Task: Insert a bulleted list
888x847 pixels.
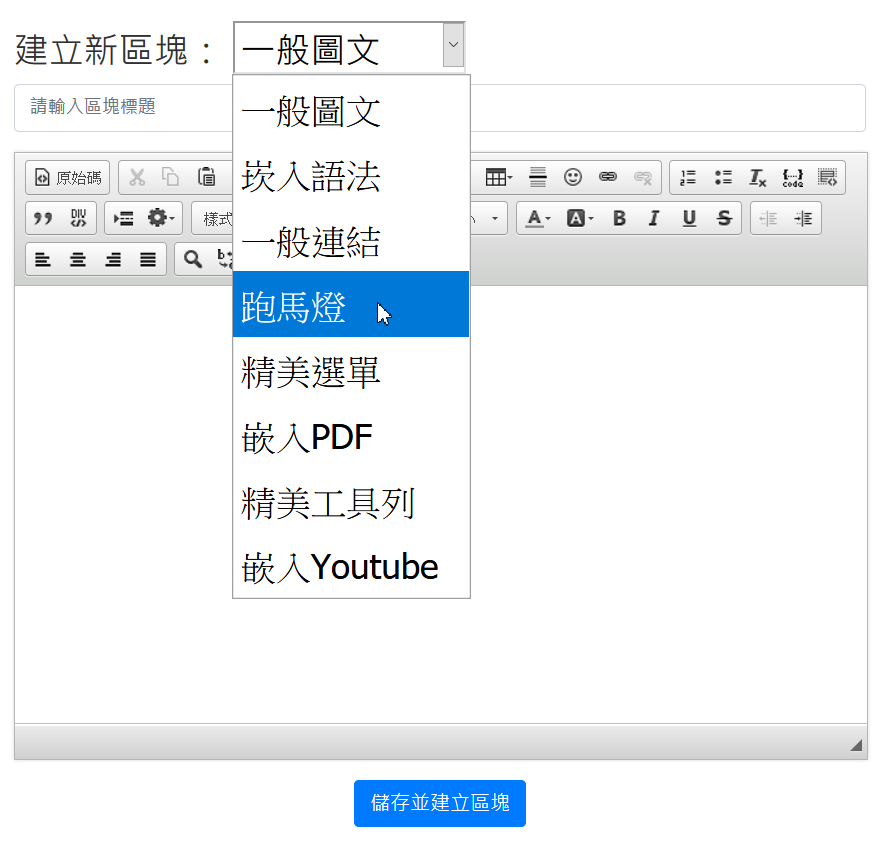Action: 723,178
